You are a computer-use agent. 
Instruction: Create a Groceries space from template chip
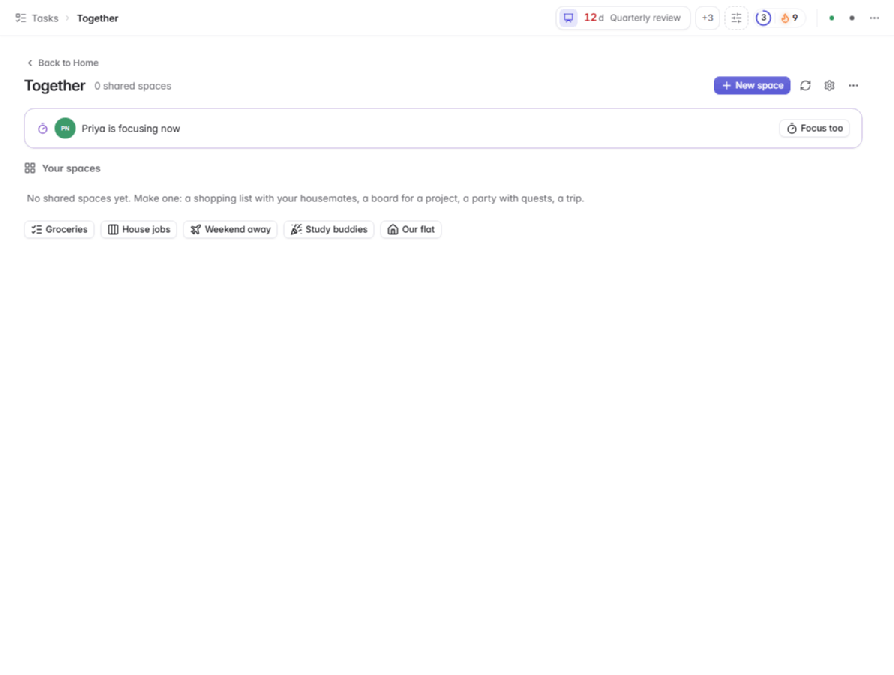pos(59,229)
